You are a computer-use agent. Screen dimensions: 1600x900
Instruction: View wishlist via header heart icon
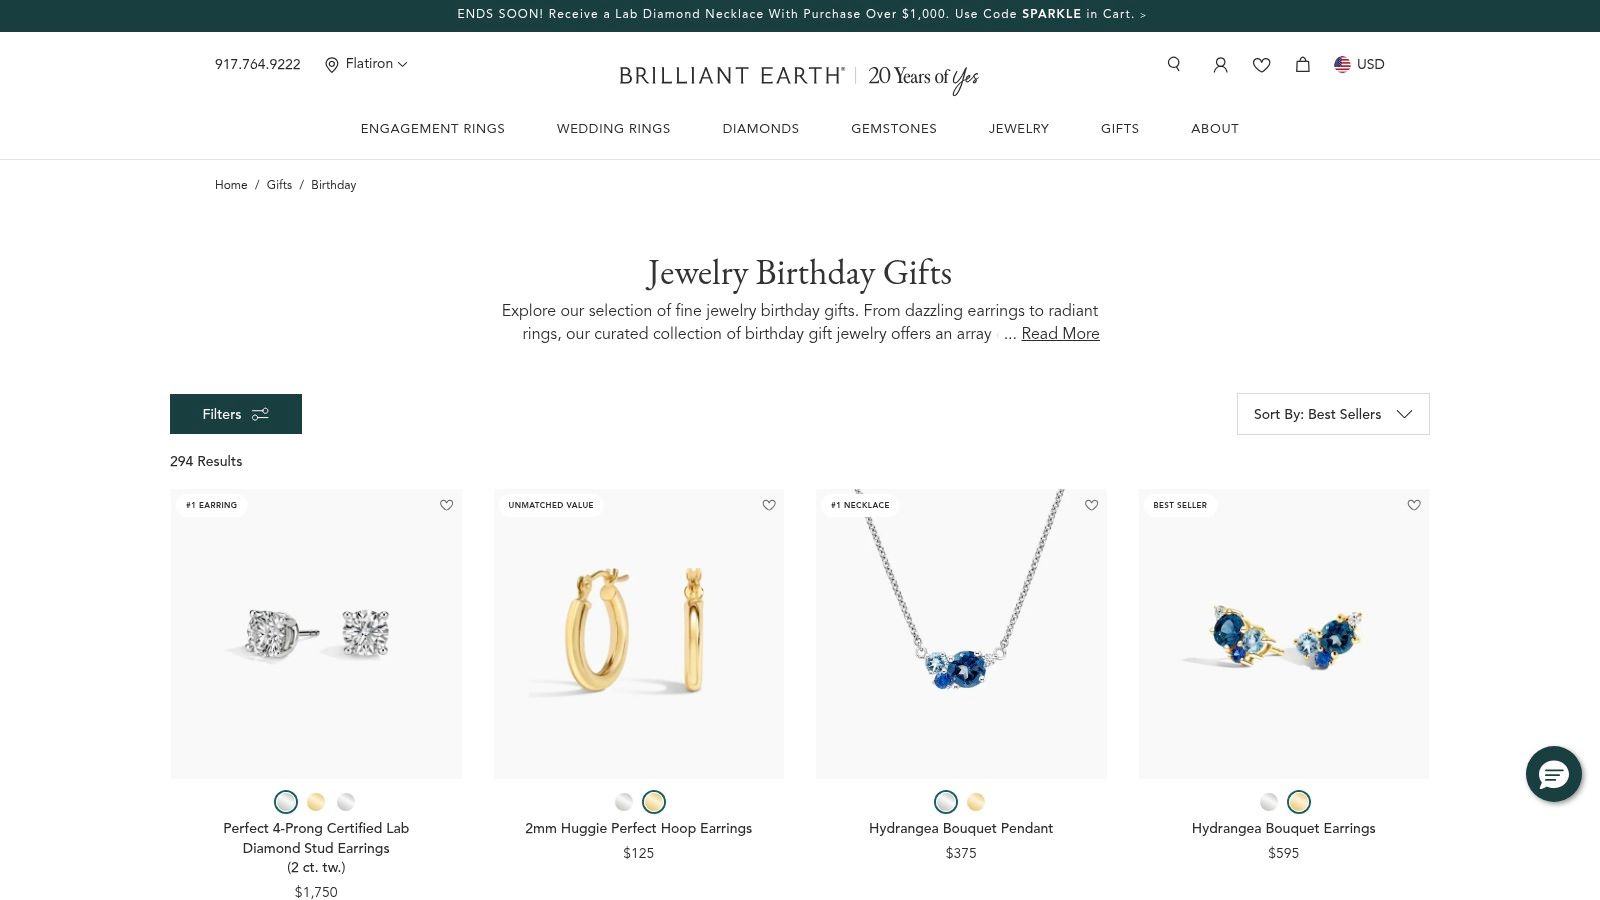(x=1262, y=65)
